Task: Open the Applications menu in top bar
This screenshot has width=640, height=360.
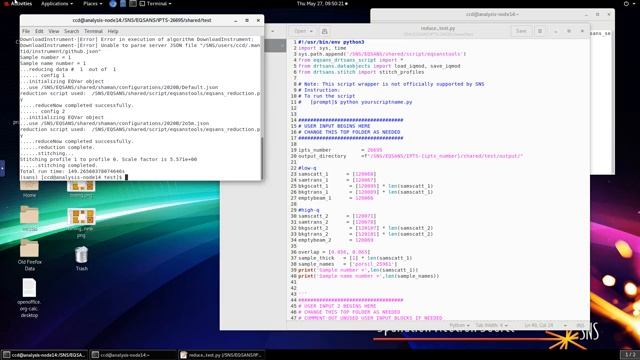Action: [x=57, y=4]
